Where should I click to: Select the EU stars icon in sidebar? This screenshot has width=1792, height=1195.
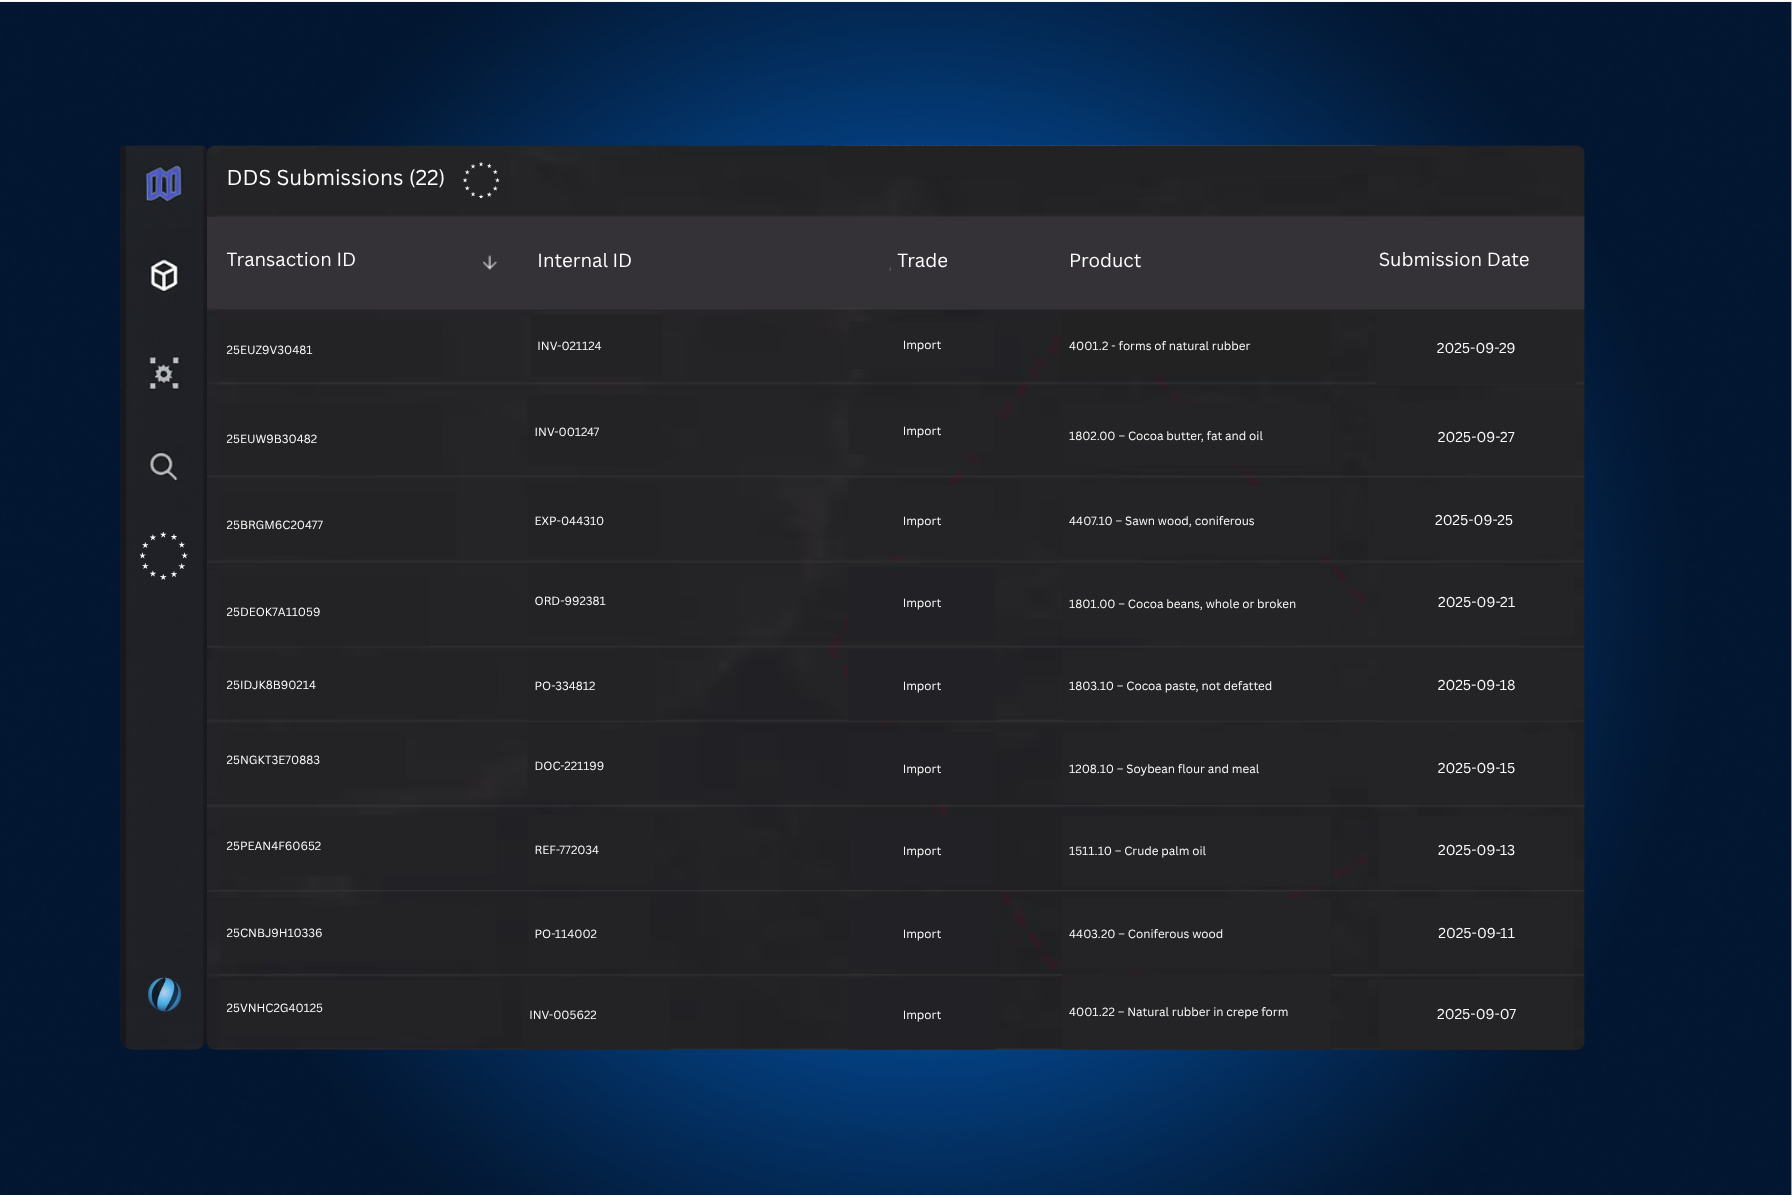click(x=164, y=556)
